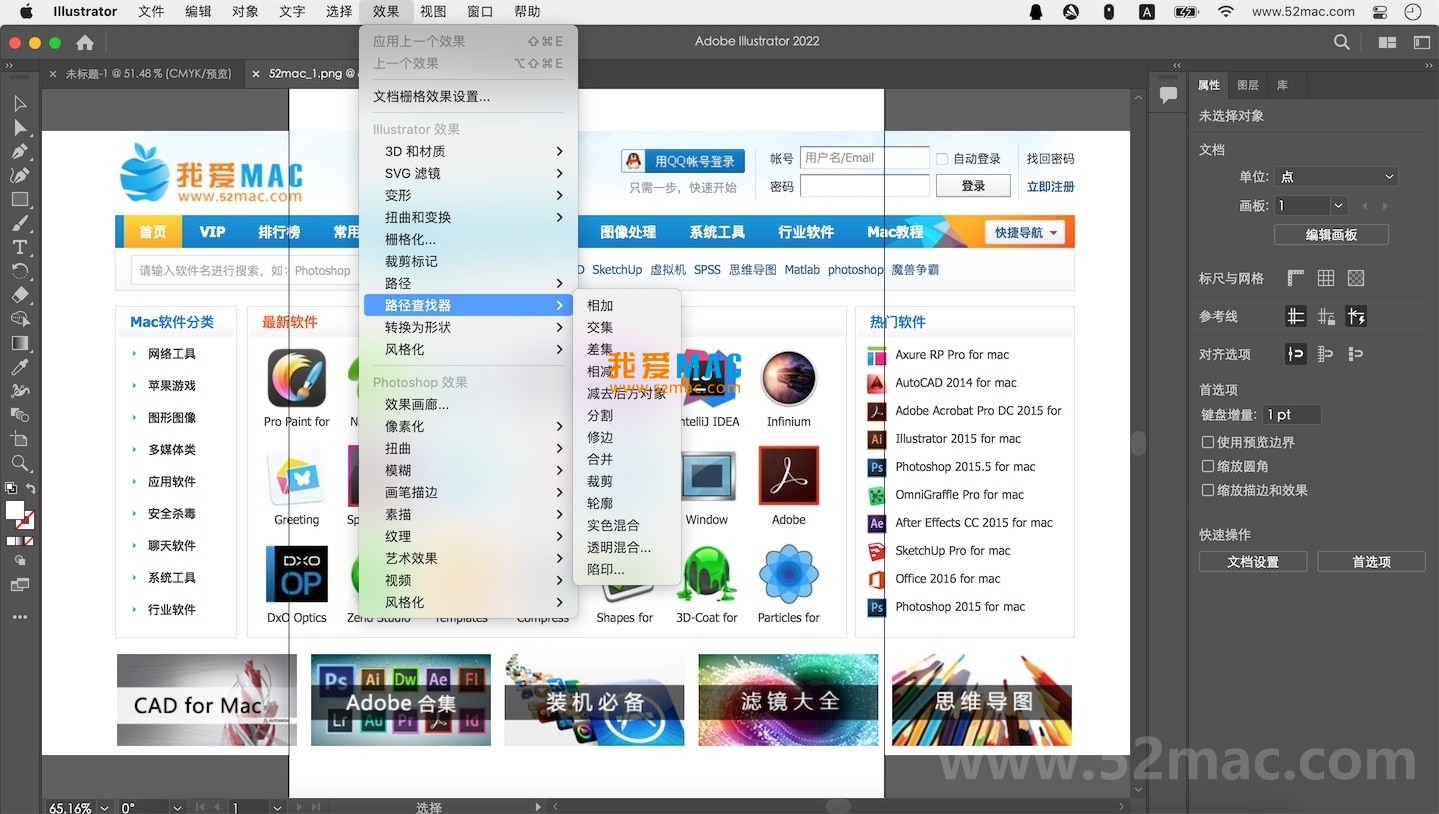The height and width of the screenshot is (814, 1439).
Task: Click the 文档设置 button
Action: (1253, 562)
